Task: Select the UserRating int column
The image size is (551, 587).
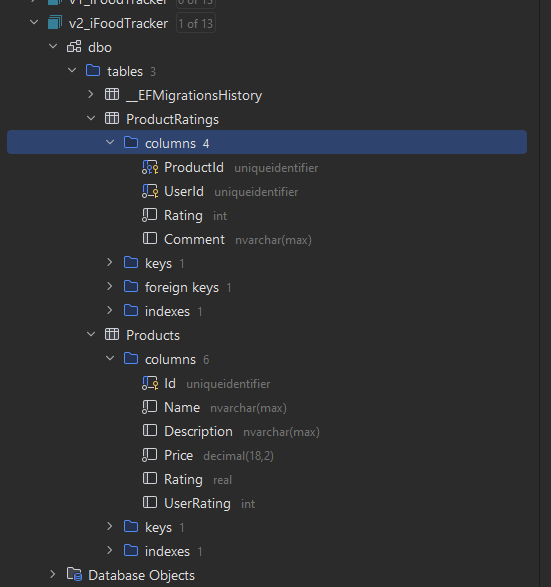Action: click(x=199, y=503)
